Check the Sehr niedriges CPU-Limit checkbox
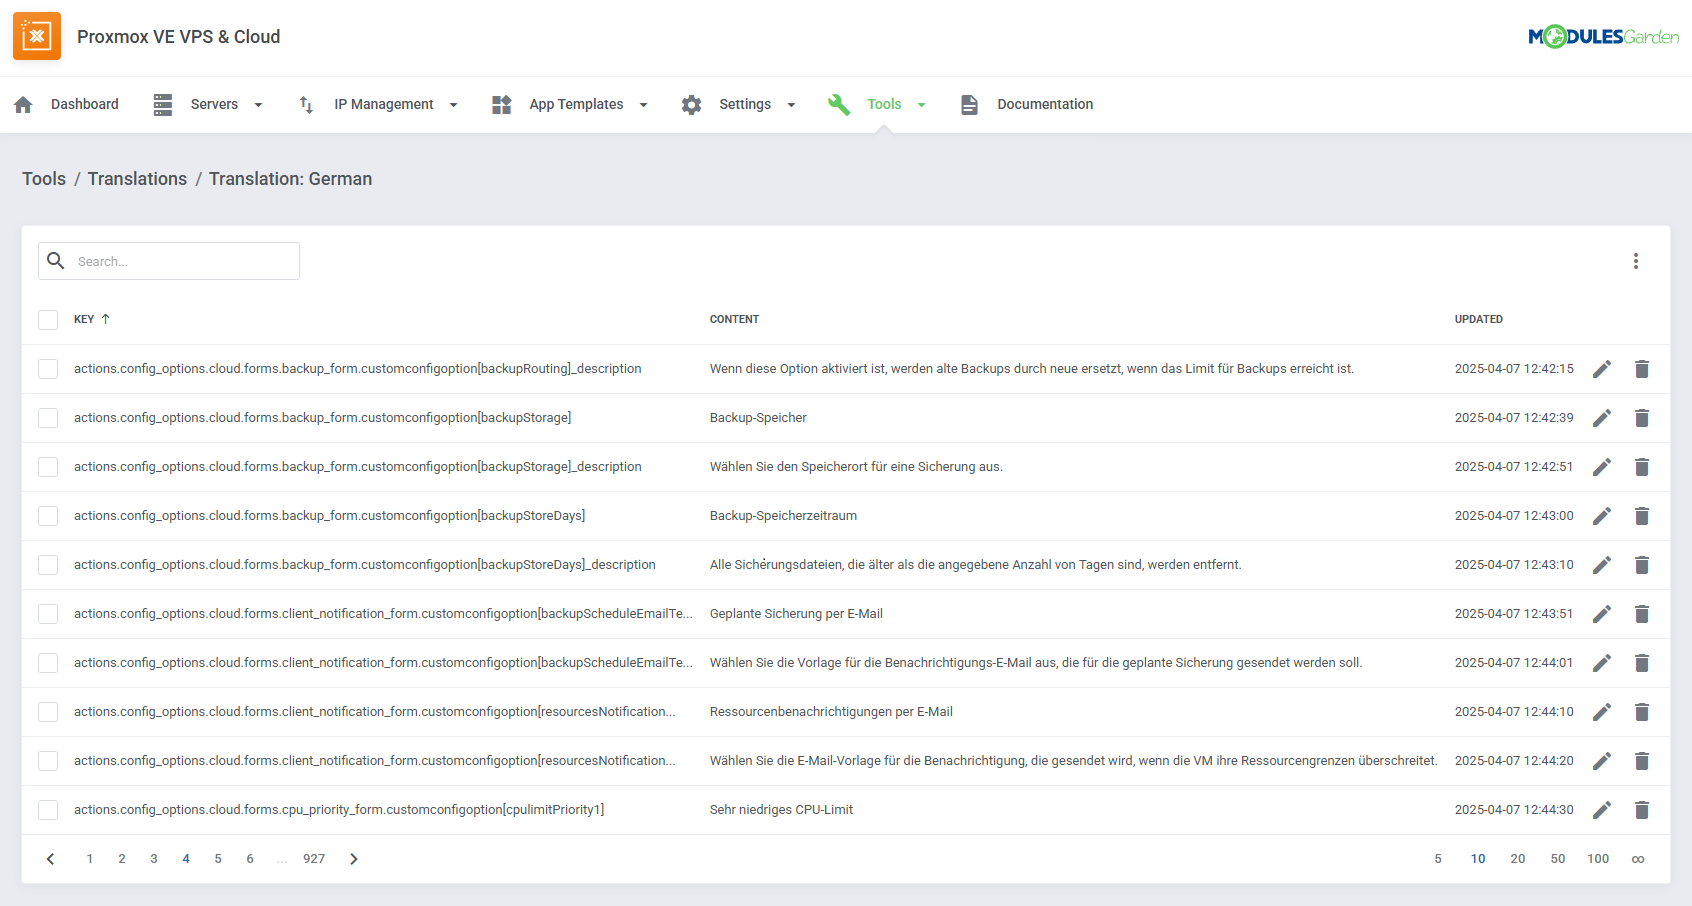This screenshot has width=1692, height=906. (x=48, y=810)
